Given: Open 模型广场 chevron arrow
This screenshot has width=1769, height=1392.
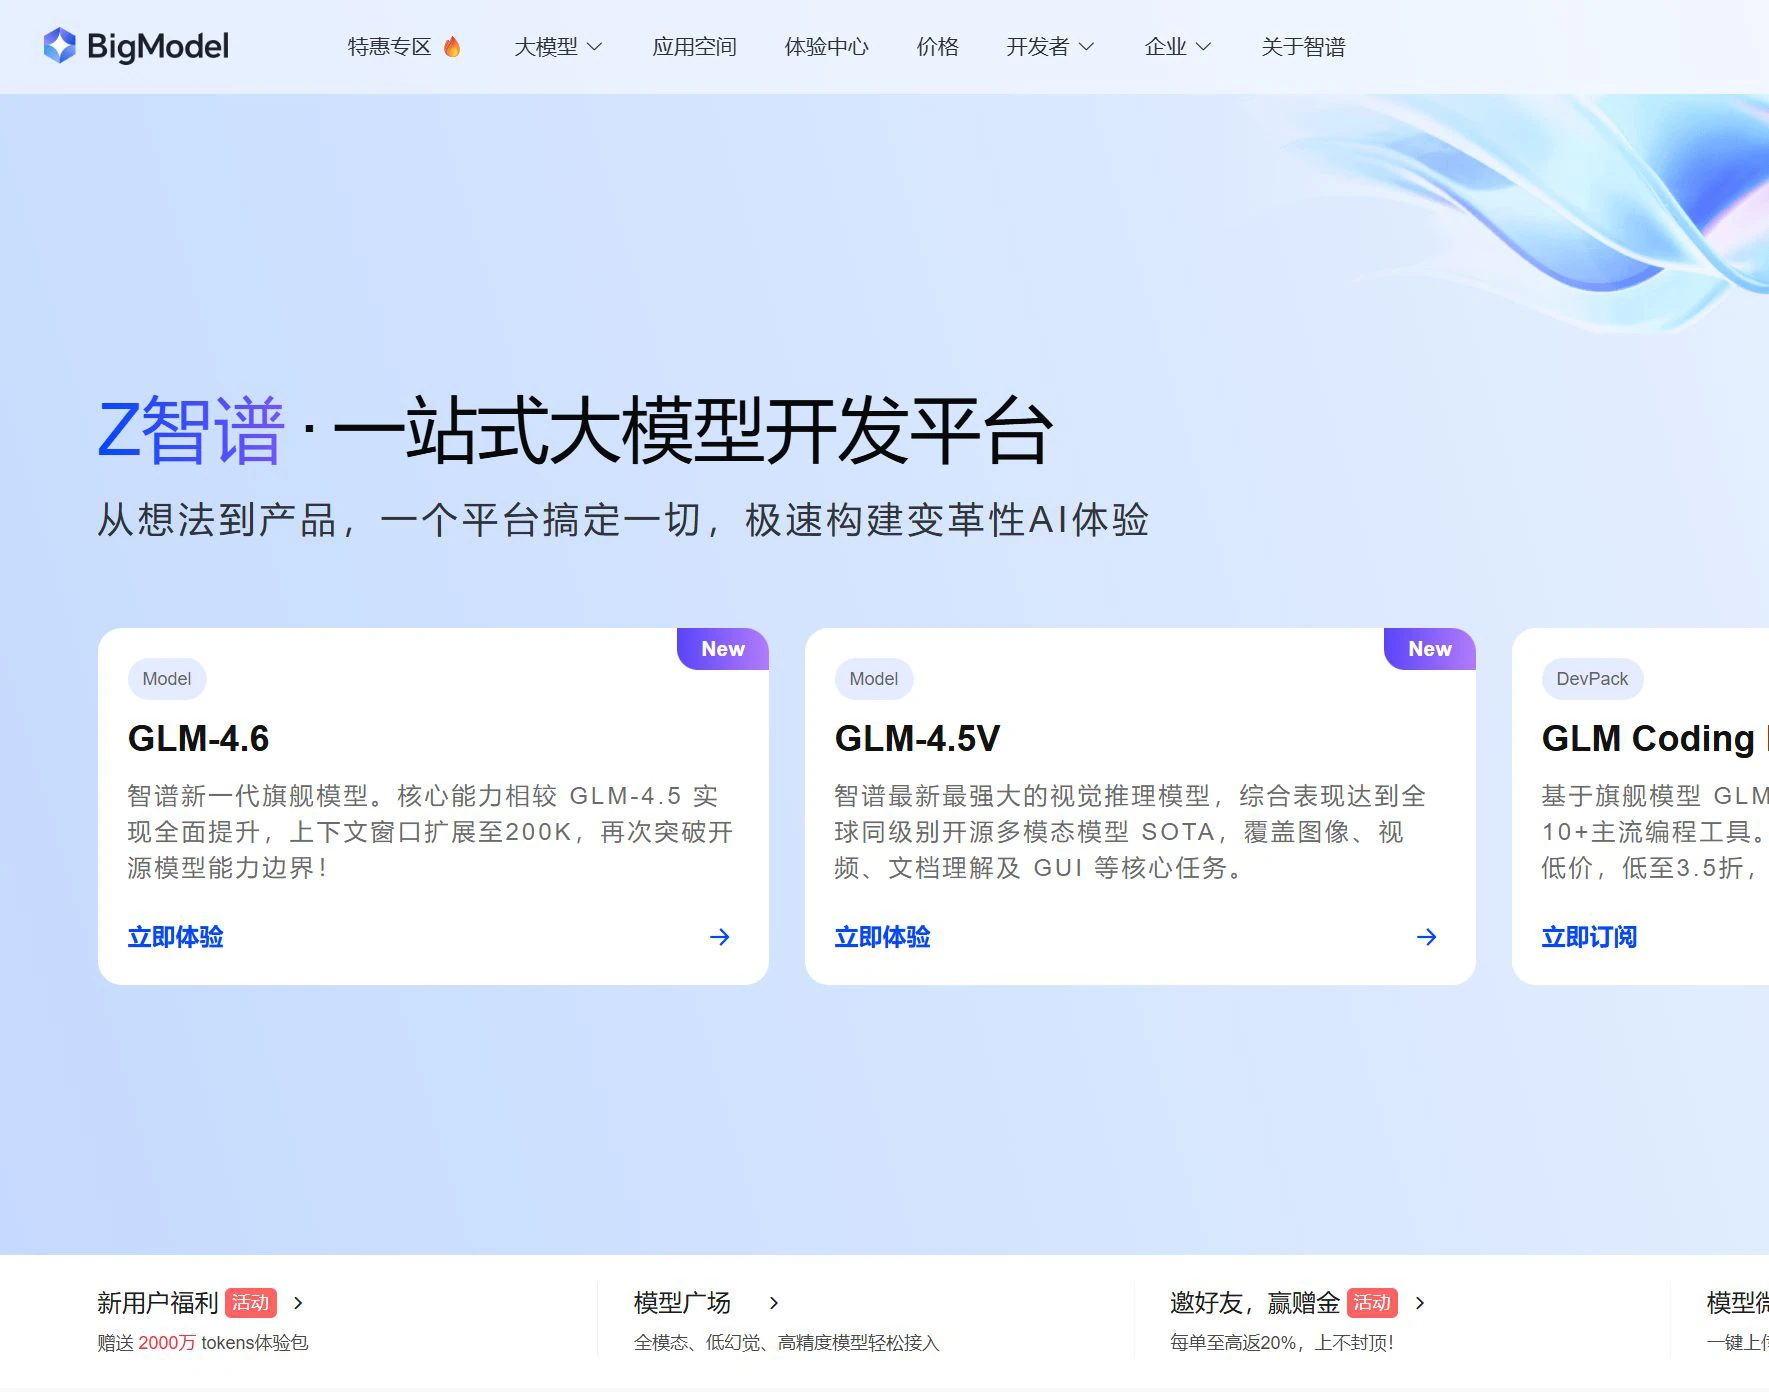Looking at the screenshot, I should click(x=773, y=1303).
